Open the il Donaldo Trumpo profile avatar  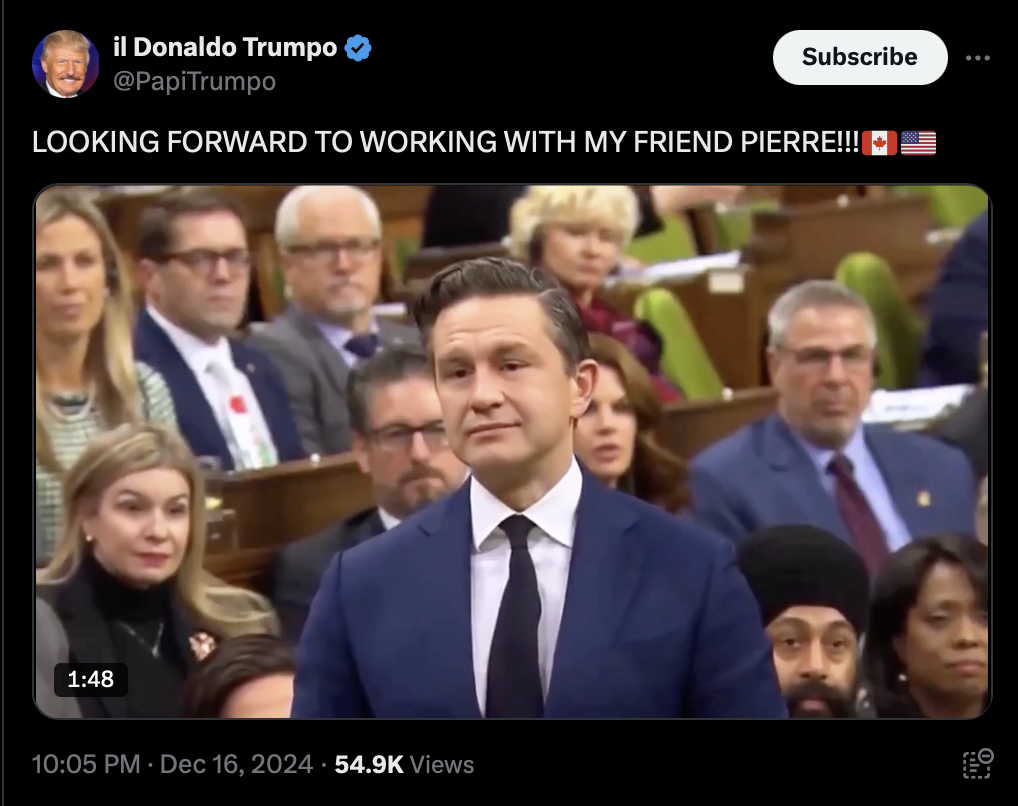pyautogui.click(x=65, y=64)
